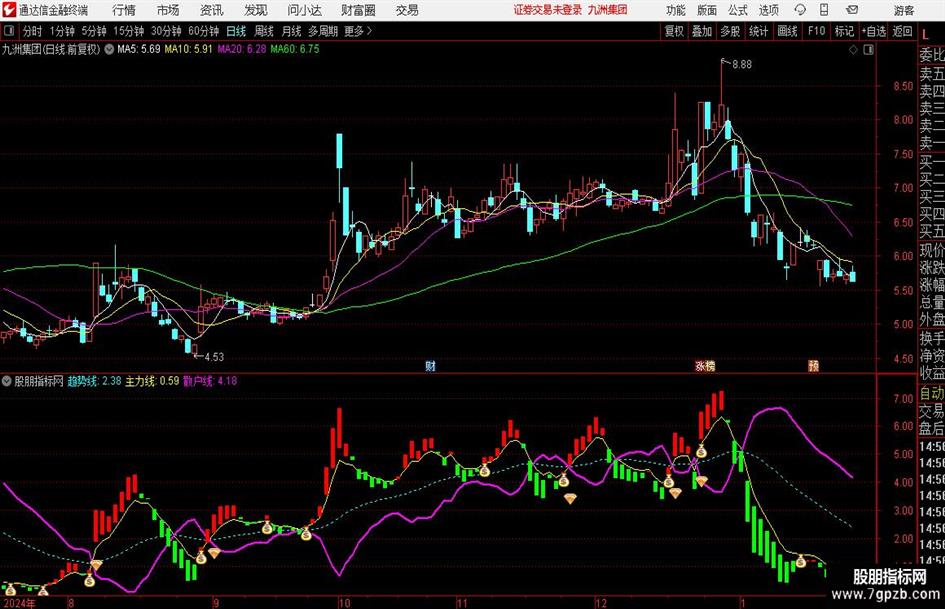Screen dimensions: 945x609
Task: Open the 公式 menu
Action: click(x=738, y=10)
